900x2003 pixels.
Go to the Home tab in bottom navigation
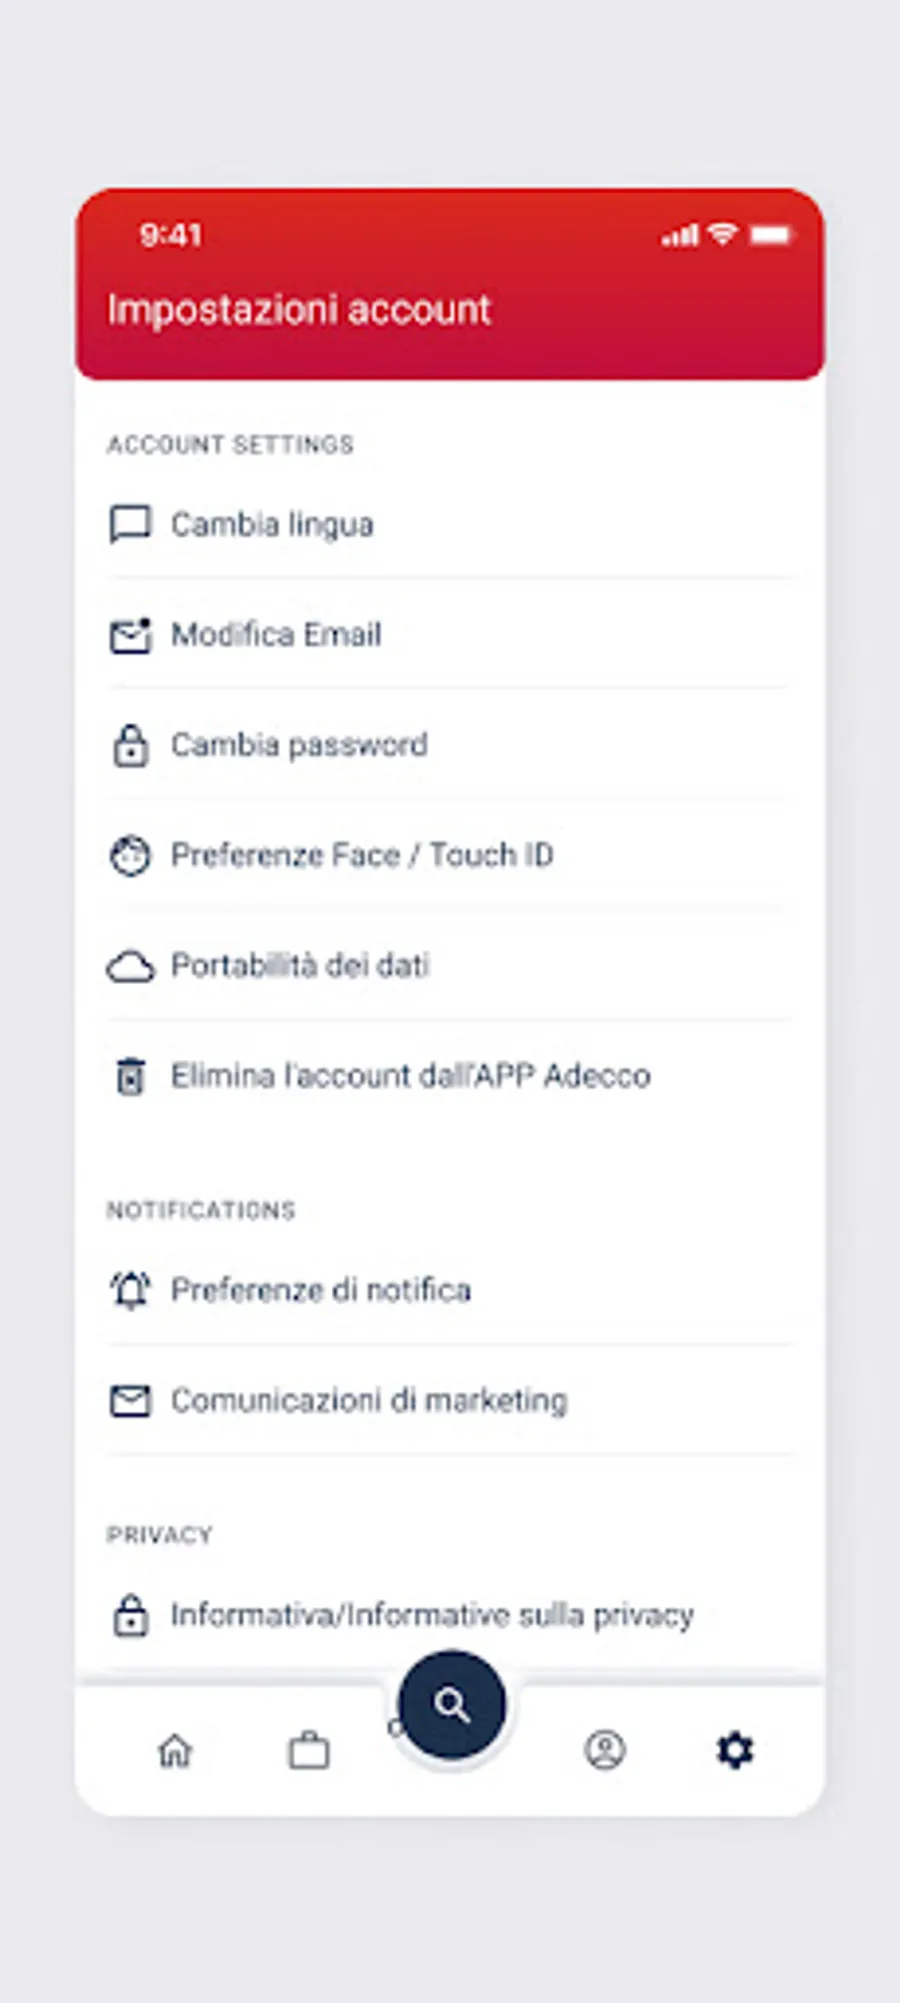pyautogui.click(x=175, y=1750)
